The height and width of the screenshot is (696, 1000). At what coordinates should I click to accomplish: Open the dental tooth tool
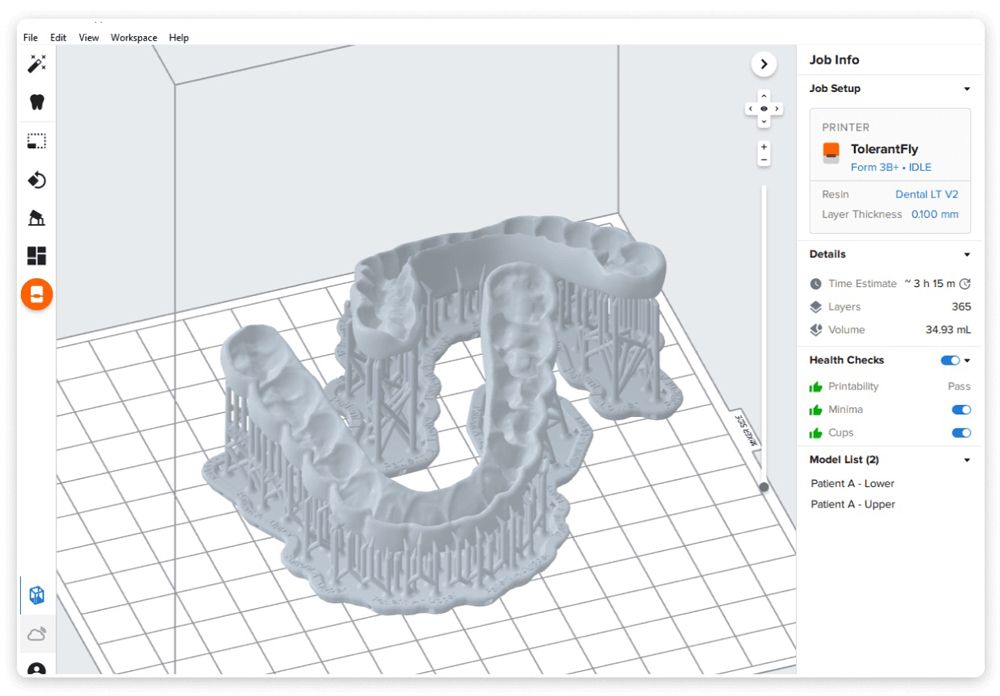click(37, 102)
